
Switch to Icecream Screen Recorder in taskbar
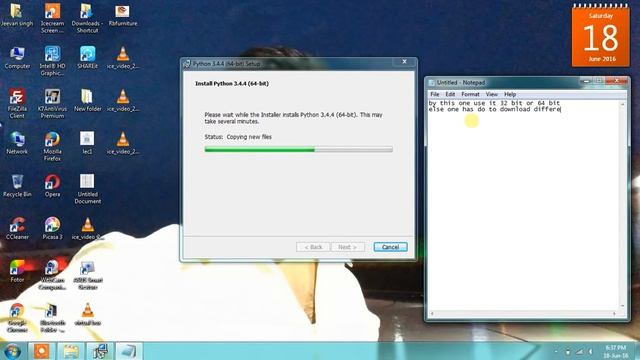coord(41,351)
